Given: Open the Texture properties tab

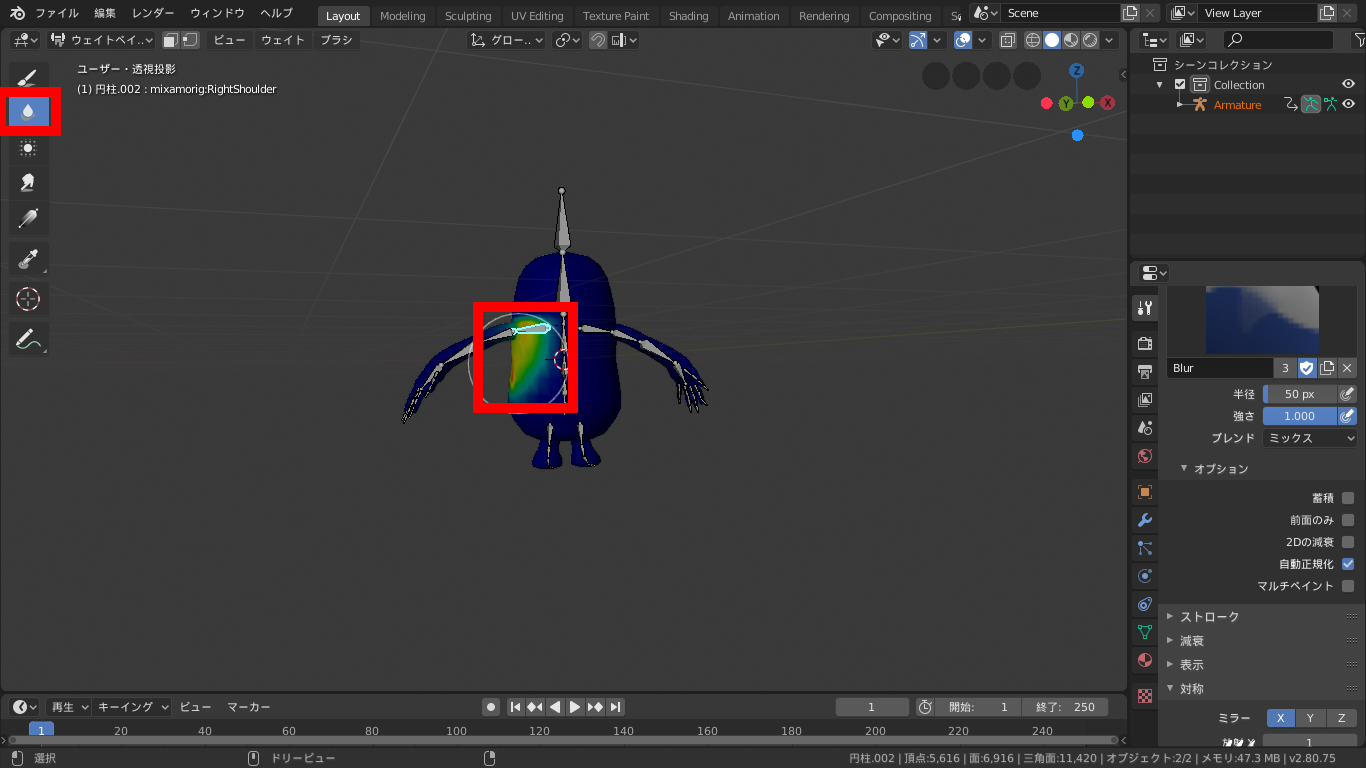Looking at the screenshot, I should click(x=1145, y=696).
